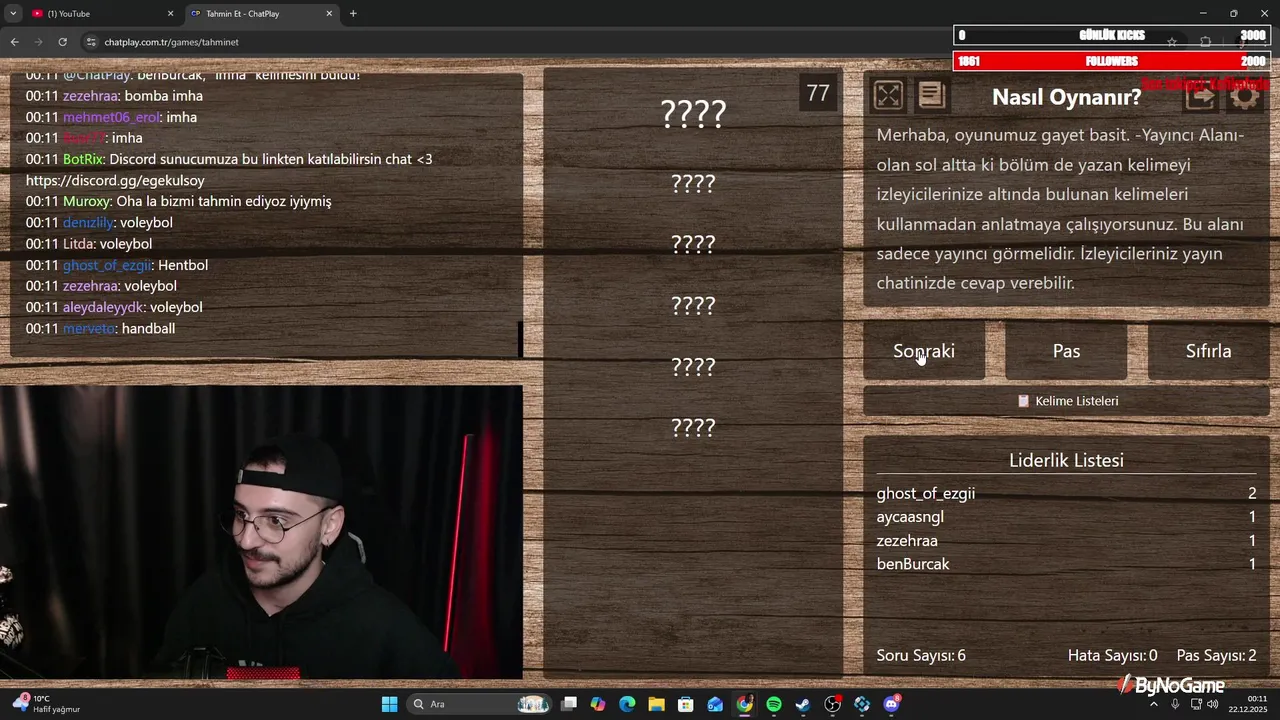Click the microphone tray icon
Image resolution: width=1280 pixels, height=720 pixels.
(1175, 704)
